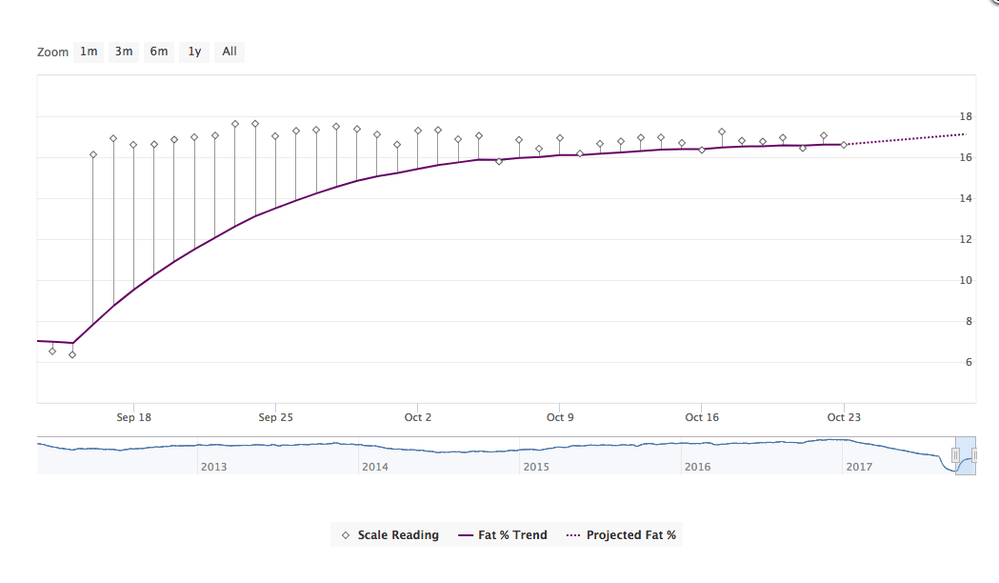
Task: Click the navigator timeline near 2016
Action: 697,467
